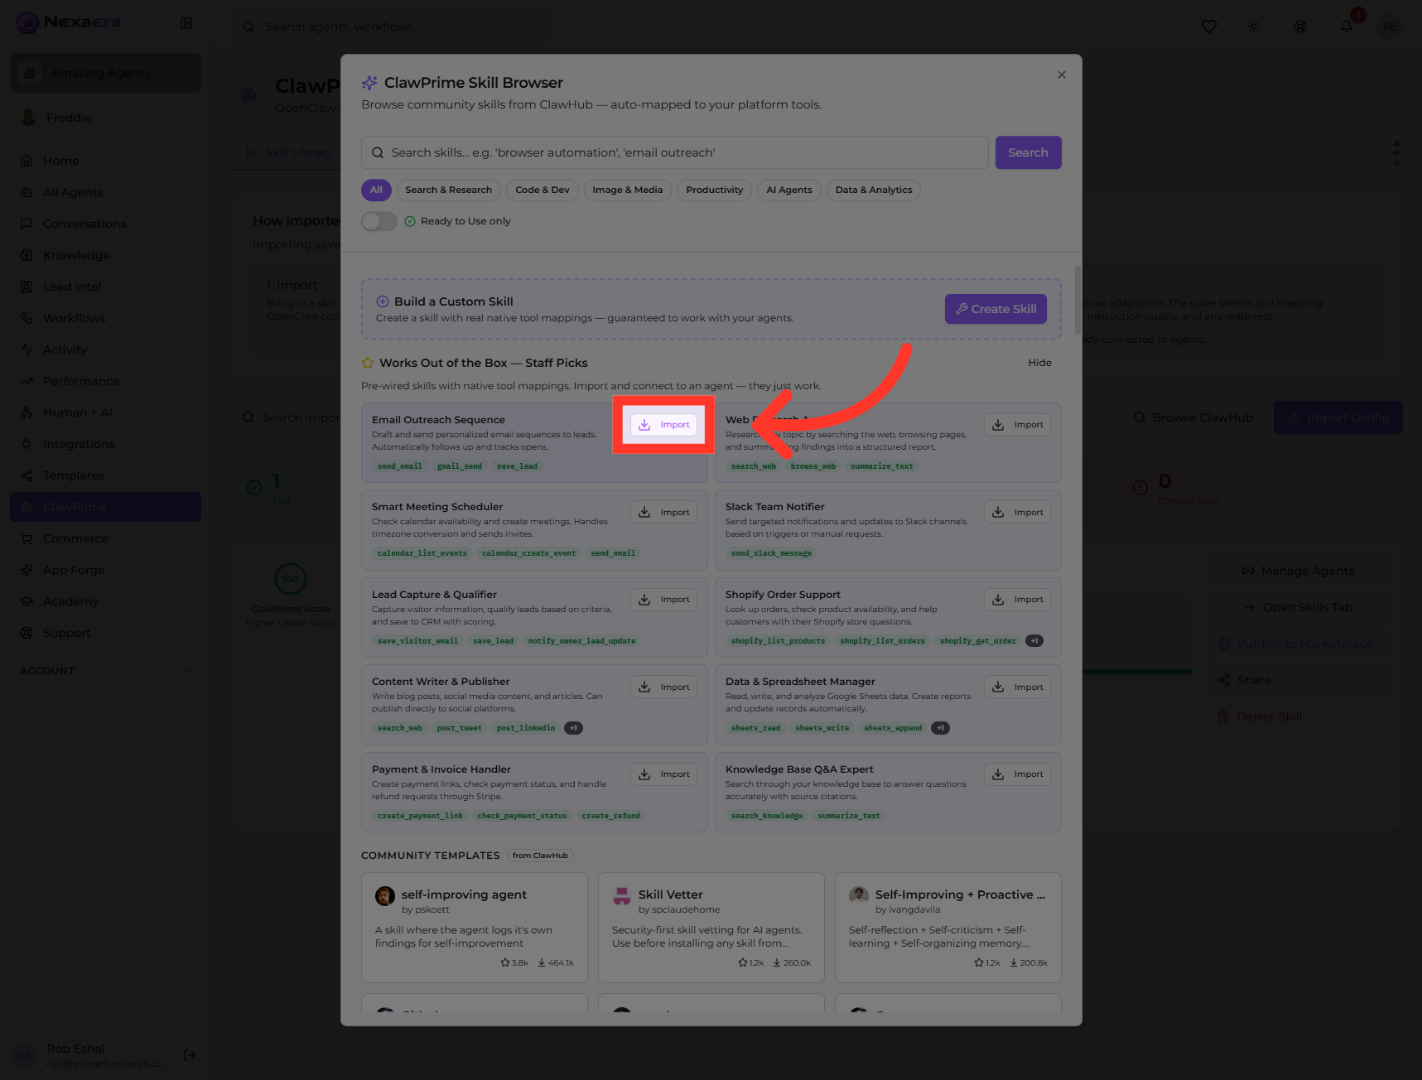Screen dimensions: 1422x1080
Task: Click the Create Skill button
Action: pos(996,309)
